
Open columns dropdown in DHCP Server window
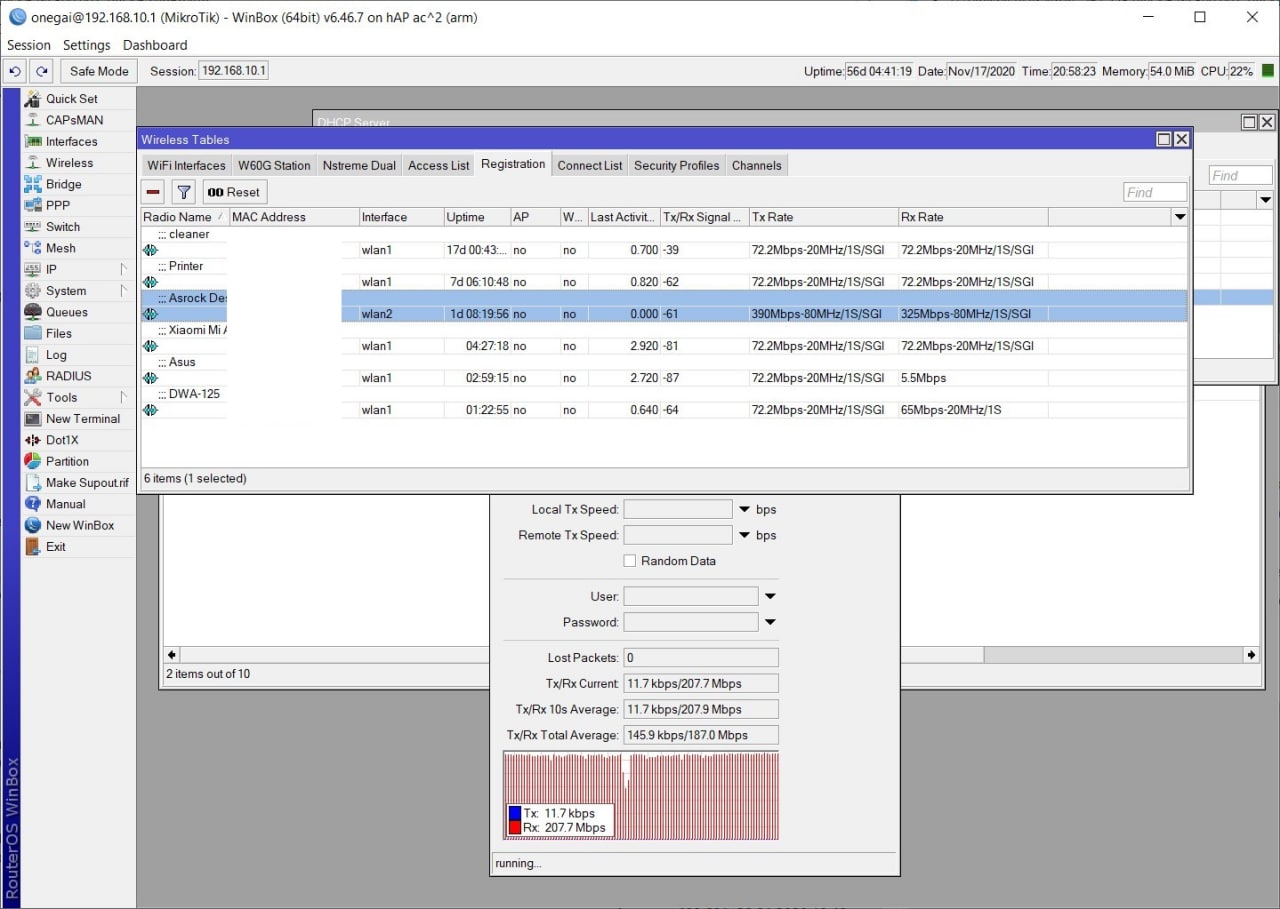(x=1264, y=200)
